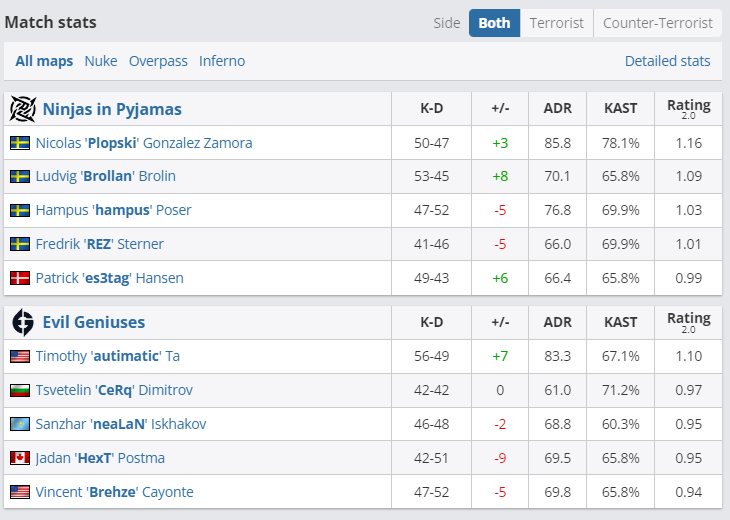Click the Kazakhstan flag beside neaLaN
The width and height of the screenshot is (730, 520).
pyautogui.click(x=20, y=424)
